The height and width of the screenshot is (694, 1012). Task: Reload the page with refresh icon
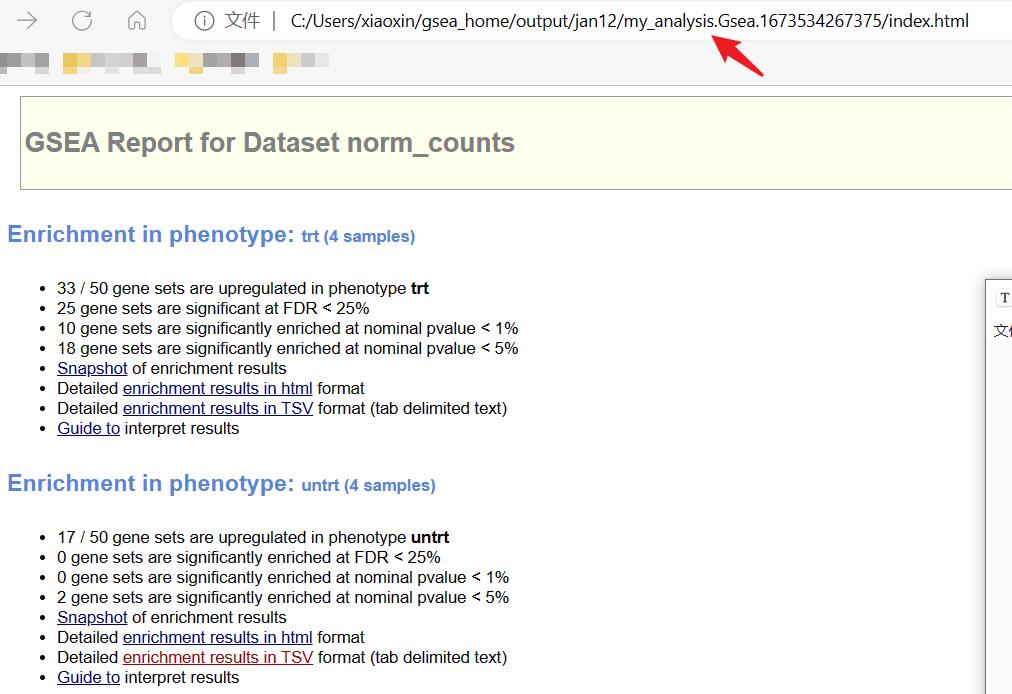coord(82,20)
